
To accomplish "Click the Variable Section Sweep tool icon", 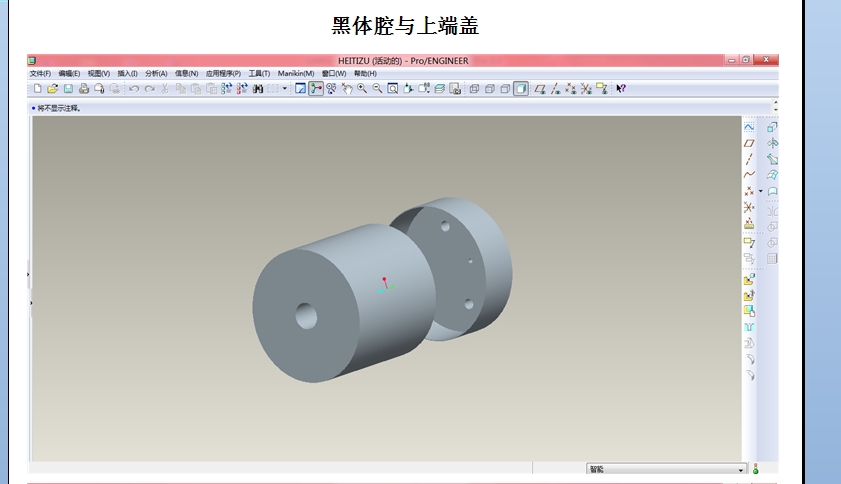I will pos(772,159).
